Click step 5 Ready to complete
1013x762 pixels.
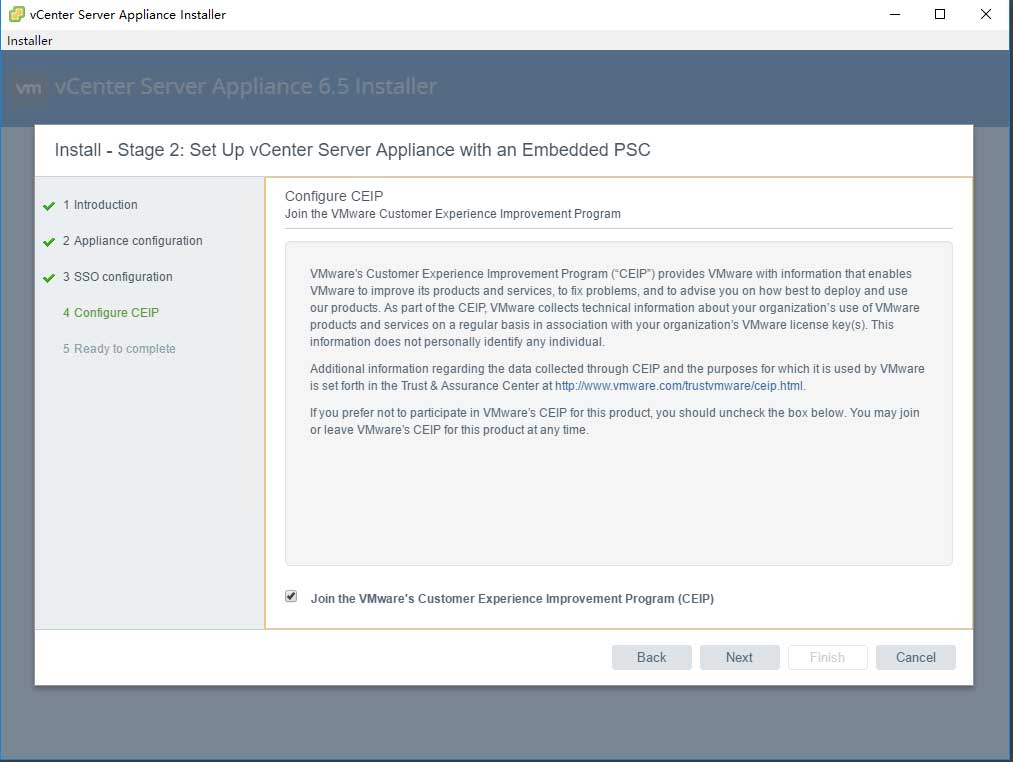coord(119,349)
